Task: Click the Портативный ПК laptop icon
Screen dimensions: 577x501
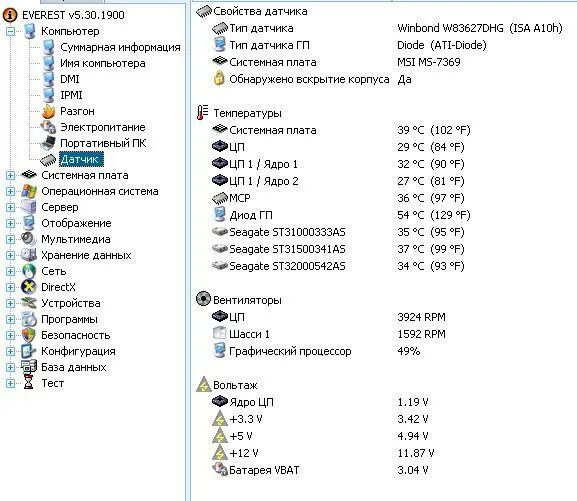Action: tap(48, 143)
